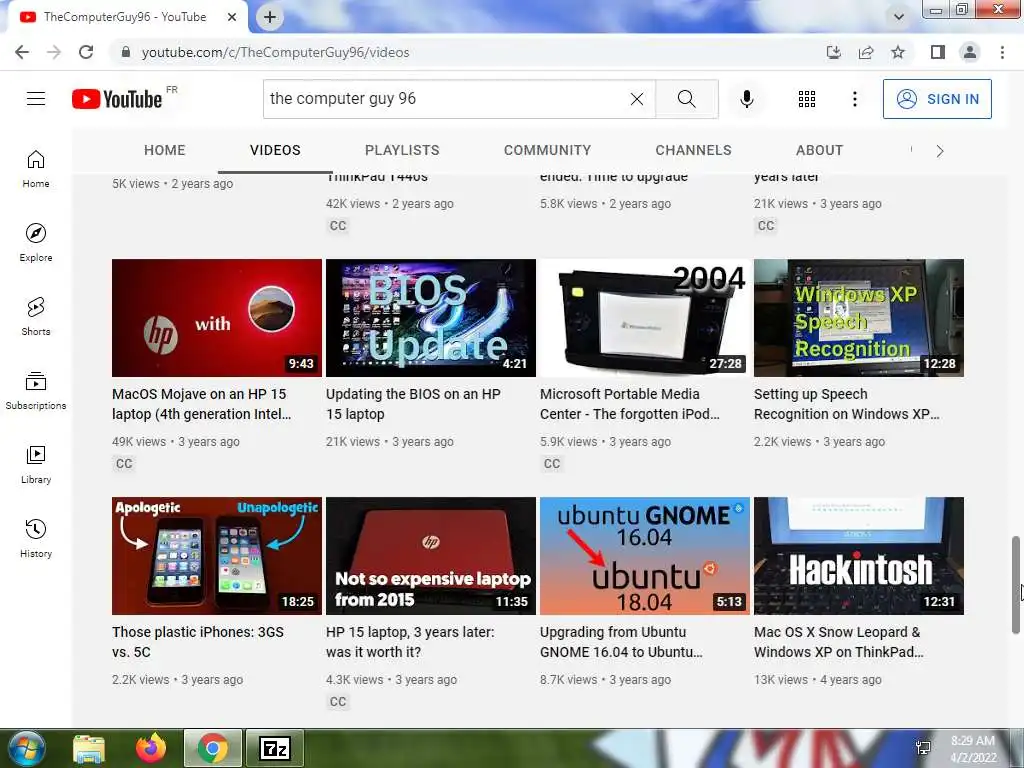This screenshot has height=768, width=1024.
Task: Open Ubuntu GNOME 16.04 upgrade thumbnail
Action: click(645, 556)
